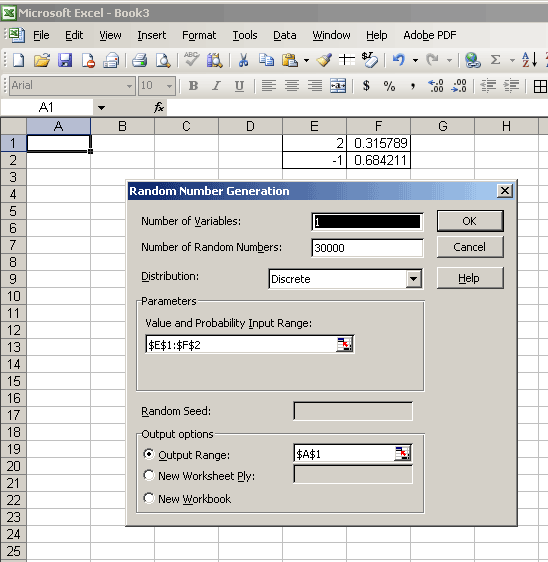This screenshot has height=562, width=548.
Task: Center align text
Action: pyautogui.click(x=292, y=86)
